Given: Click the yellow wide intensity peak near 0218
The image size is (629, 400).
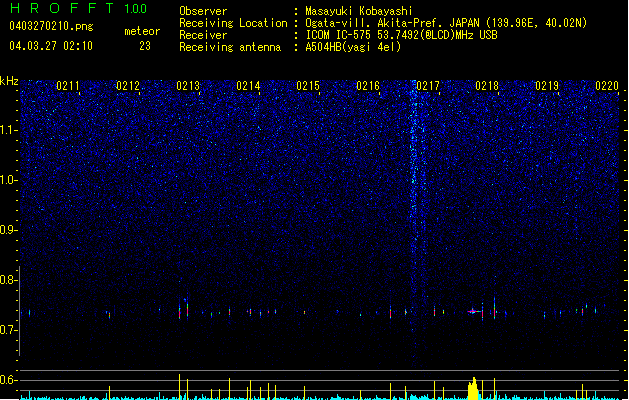Looking at the screenshot, I should 473,388.
